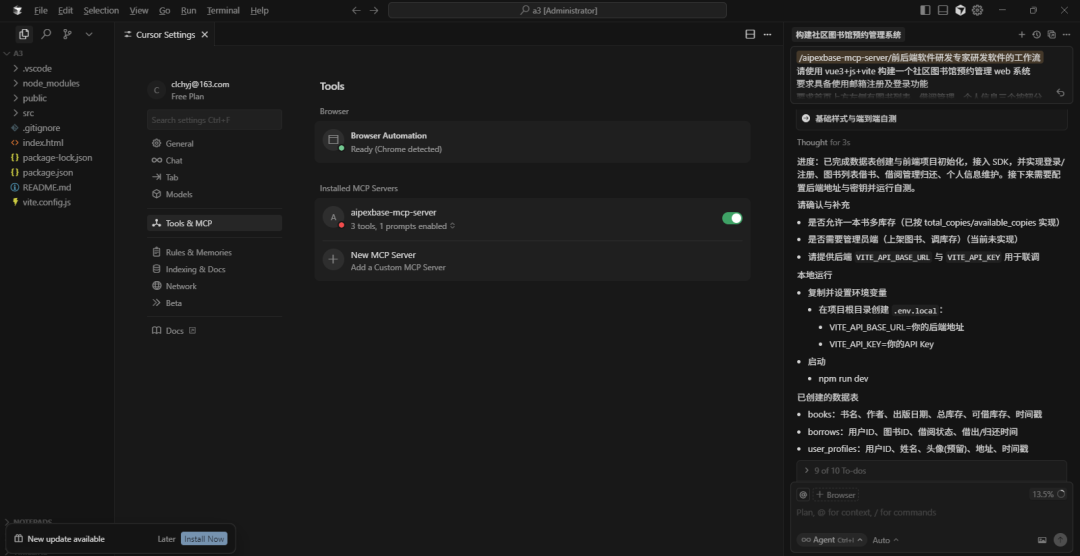The width and height of the screenshot is (1080, 556).
Task: Open the Help menu
Action: pos(260,10)
